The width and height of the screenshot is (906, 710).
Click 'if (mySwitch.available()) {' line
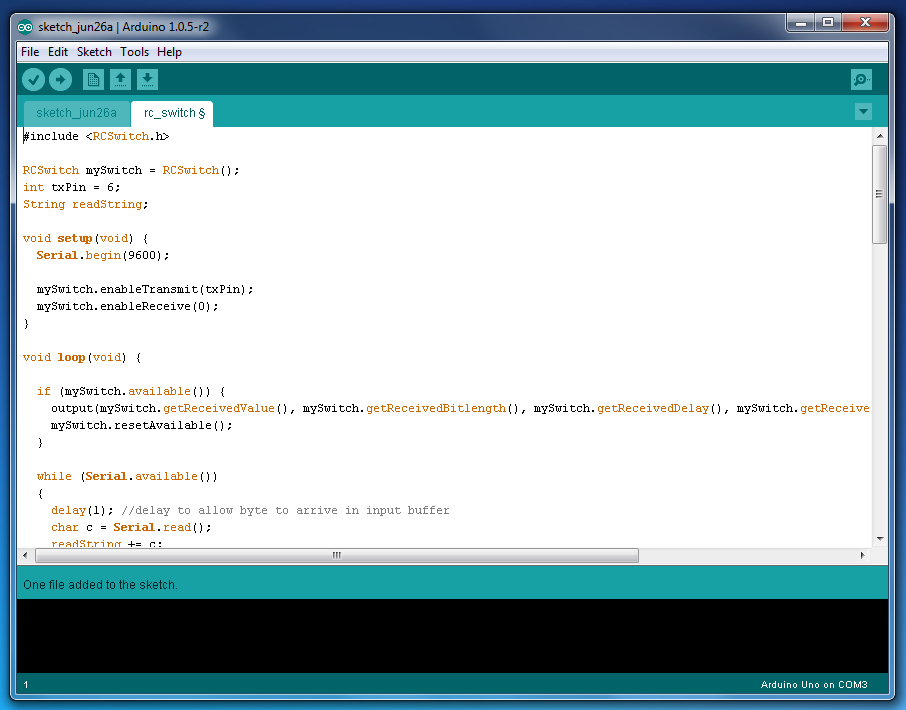(131, 392)
